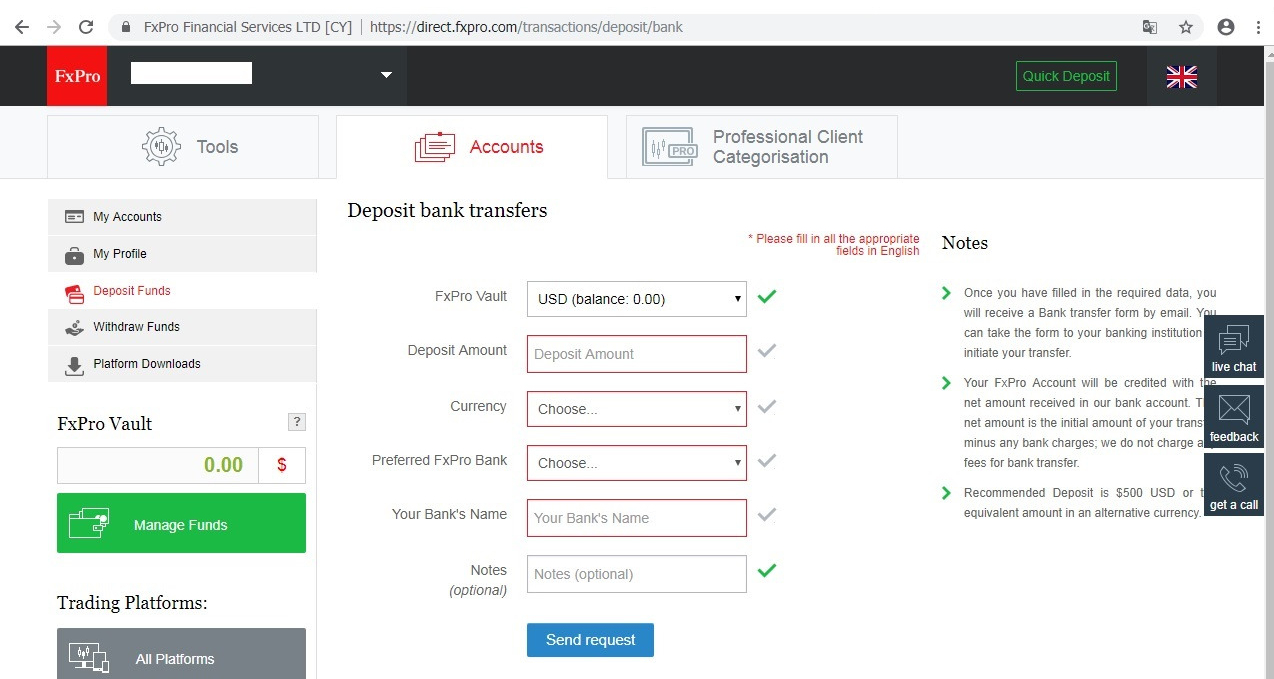Bookmark this page with the star icon
Screen dimensions: 1274x679
tap(1186, 27)
